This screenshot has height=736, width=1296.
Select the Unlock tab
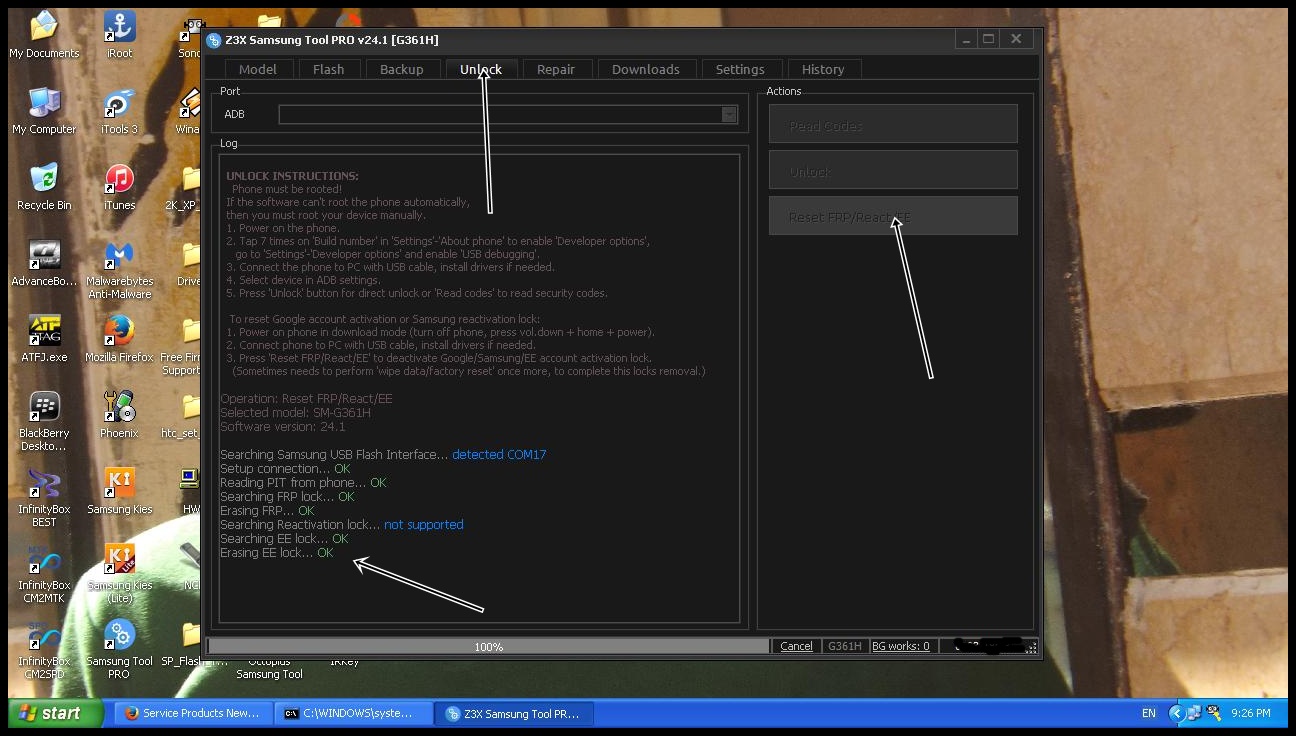coord(481,69)
